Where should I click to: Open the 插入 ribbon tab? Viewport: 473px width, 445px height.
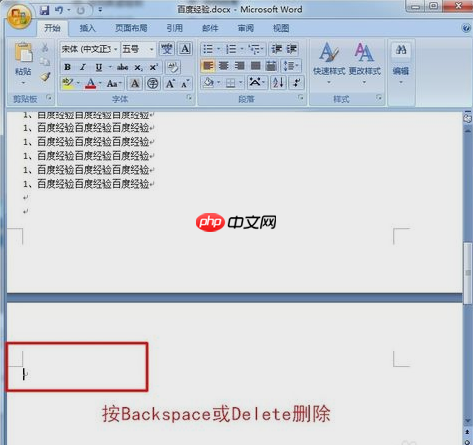click(87, 28)
